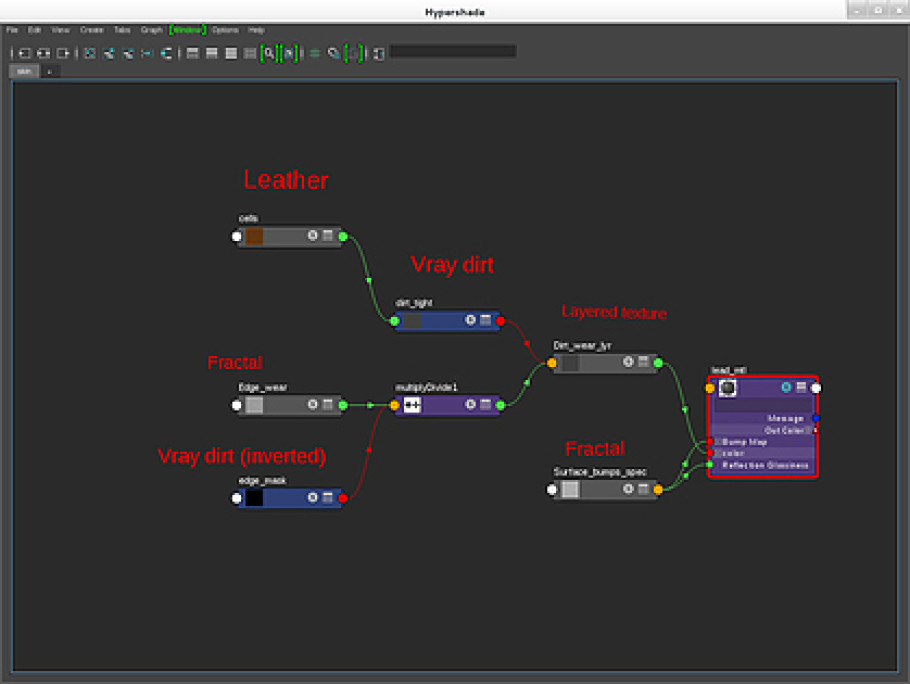Image resolution: width=910 pixels, height=684 pixels.
Task: Open the Graph menu
Action: [x=151, y=30]
